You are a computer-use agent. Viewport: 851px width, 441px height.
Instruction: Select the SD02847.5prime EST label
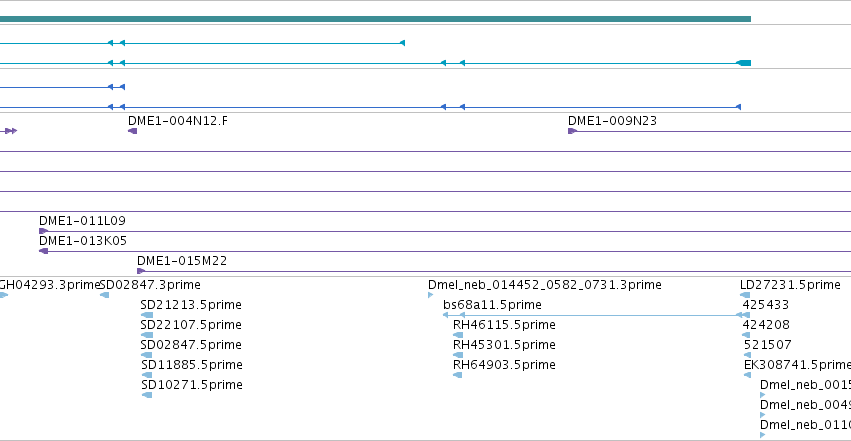191,345
